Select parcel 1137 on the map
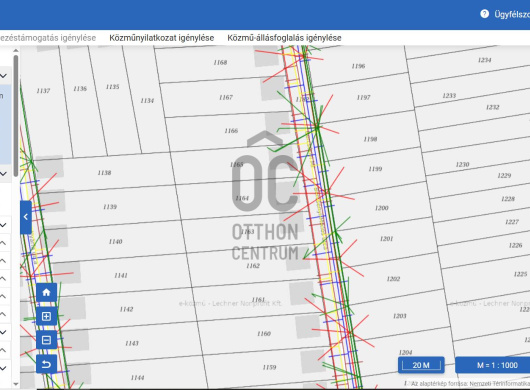Image resolution: width=530 pixels, height=390 pixels. tap(43, 91)
